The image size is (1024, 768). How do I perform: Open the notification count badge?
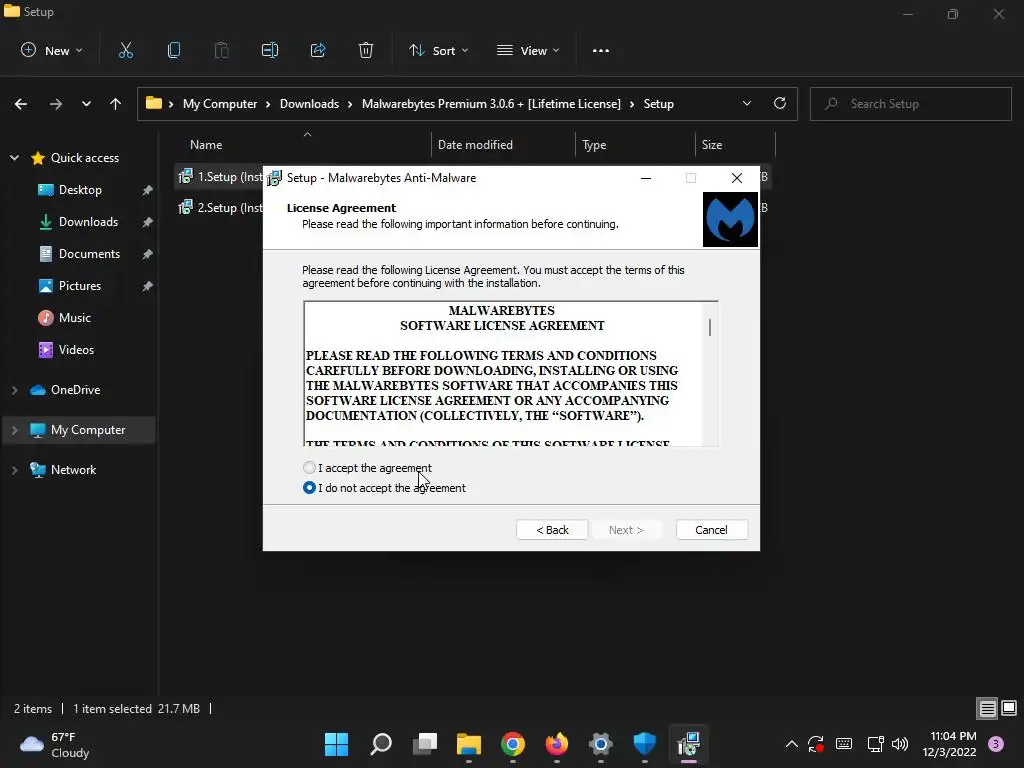coord(996,744)
